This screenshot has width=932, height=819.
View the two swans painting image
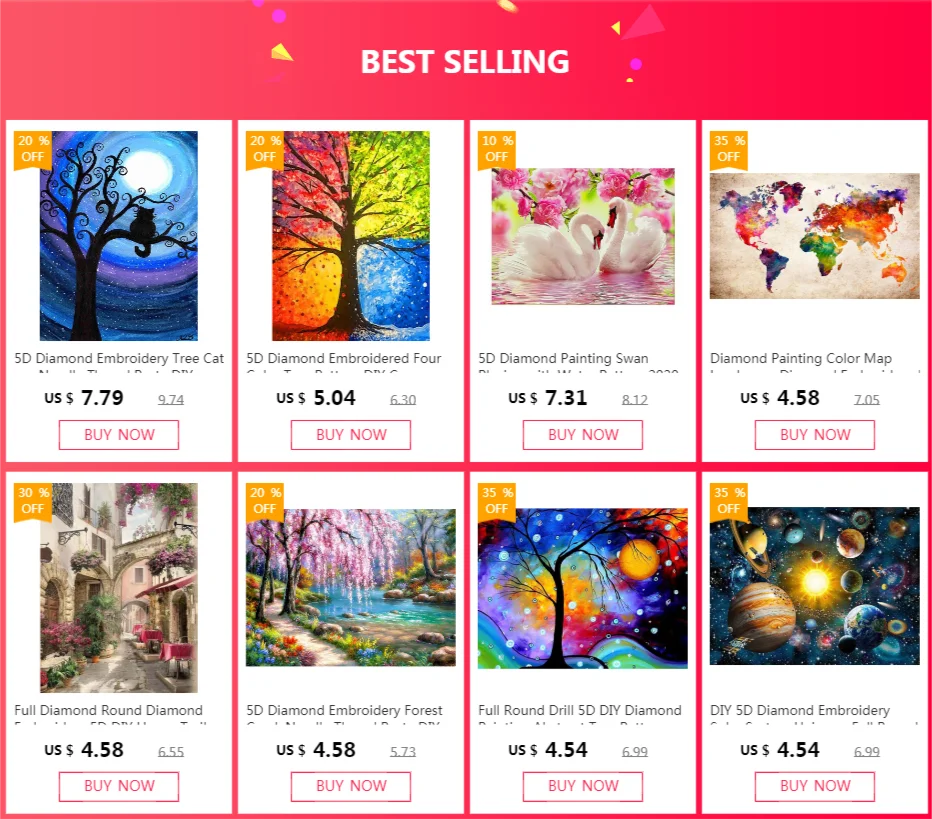(x=583, y=236)
